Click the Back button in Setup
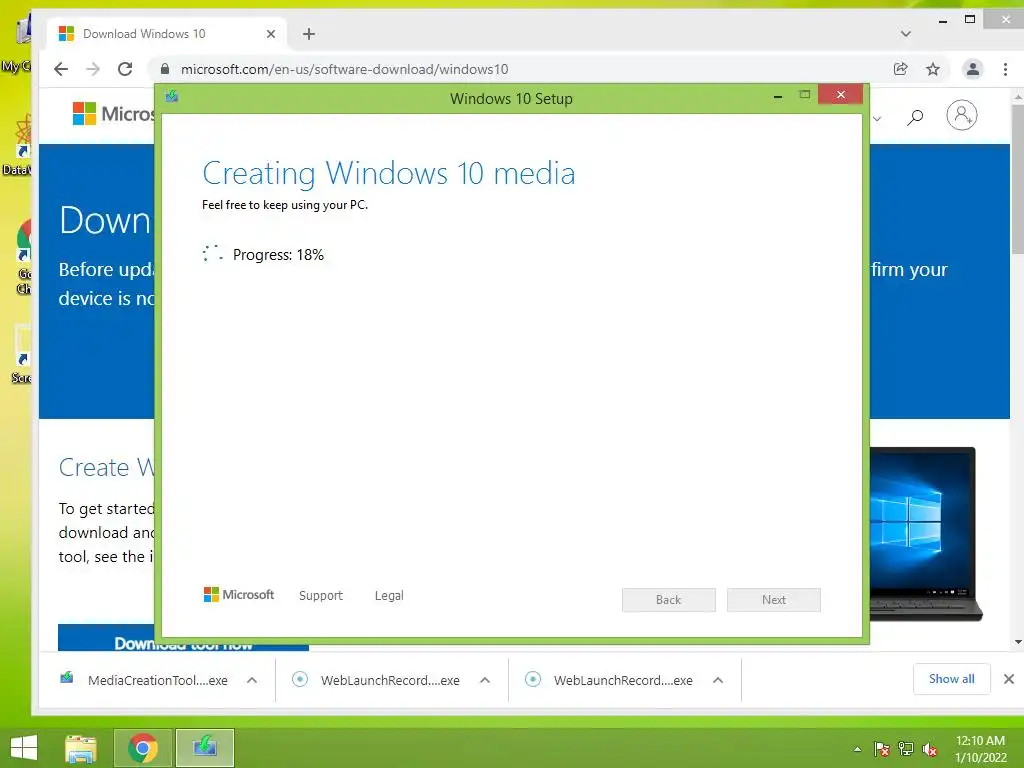Viewport: 1024px width, 768px height. [x=669, y=600]
